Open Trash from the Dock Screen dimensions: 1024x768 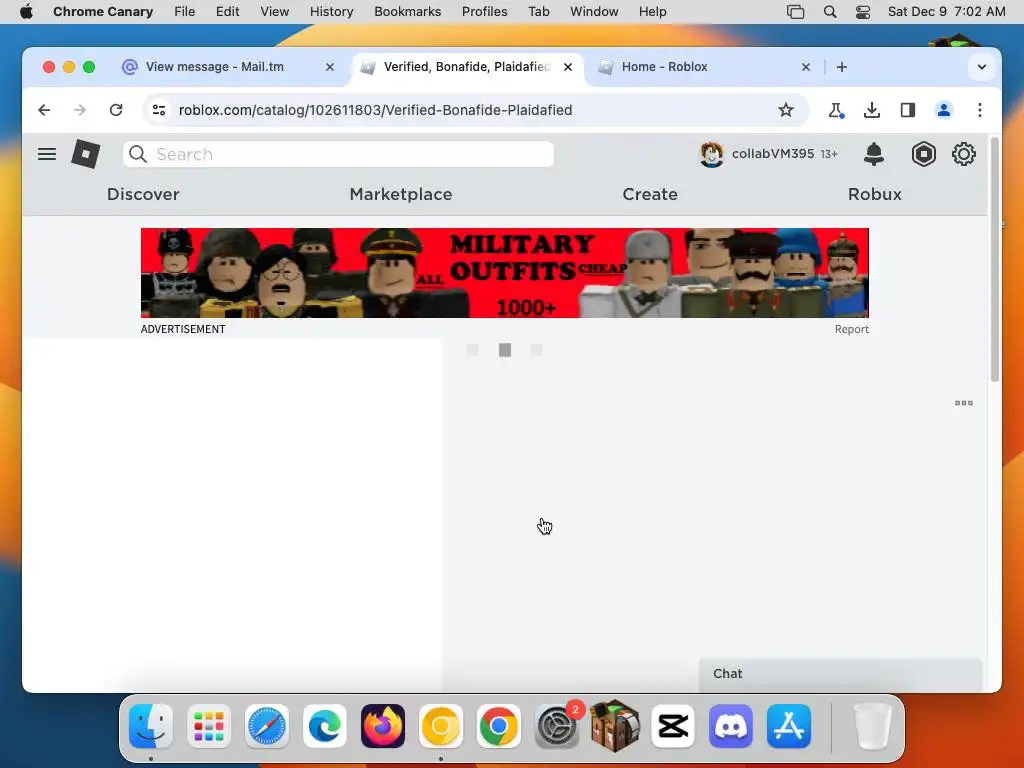click(x=872, y=726)
